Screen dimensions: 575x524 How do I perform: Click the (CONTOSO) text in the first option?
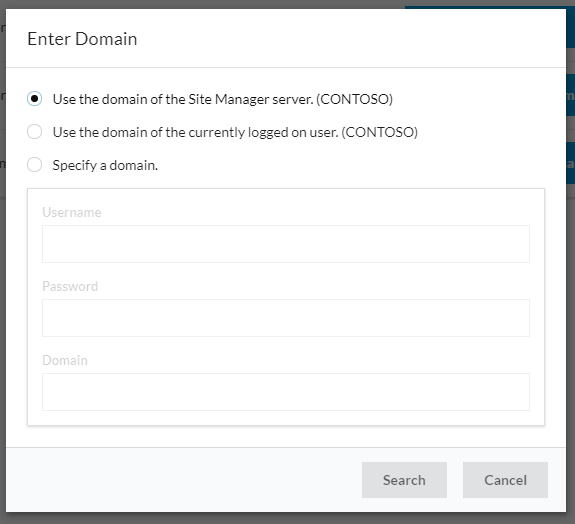pos(354,99)
